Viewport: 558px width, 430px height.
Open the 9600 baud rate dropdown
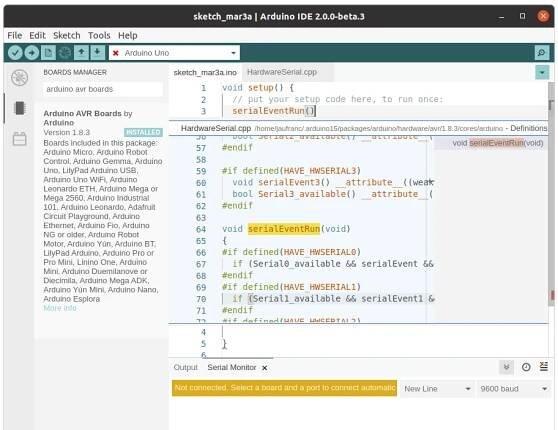pos(514,389)
